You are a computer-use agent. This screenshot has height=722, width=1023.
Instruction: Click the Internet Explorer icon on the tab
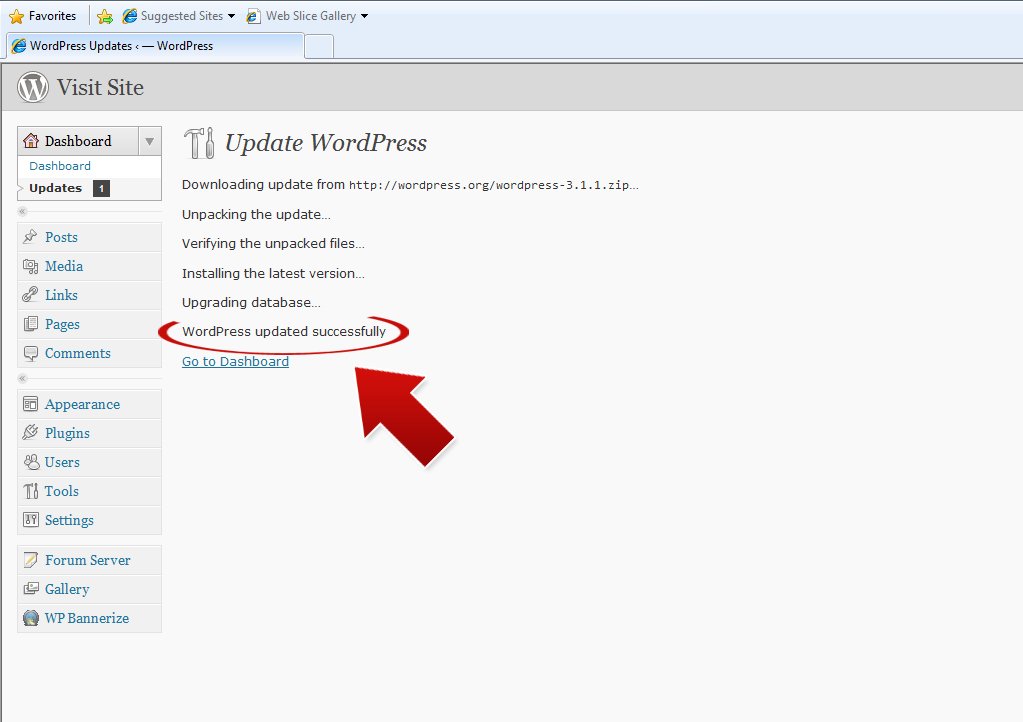click(x=19, y=46)
